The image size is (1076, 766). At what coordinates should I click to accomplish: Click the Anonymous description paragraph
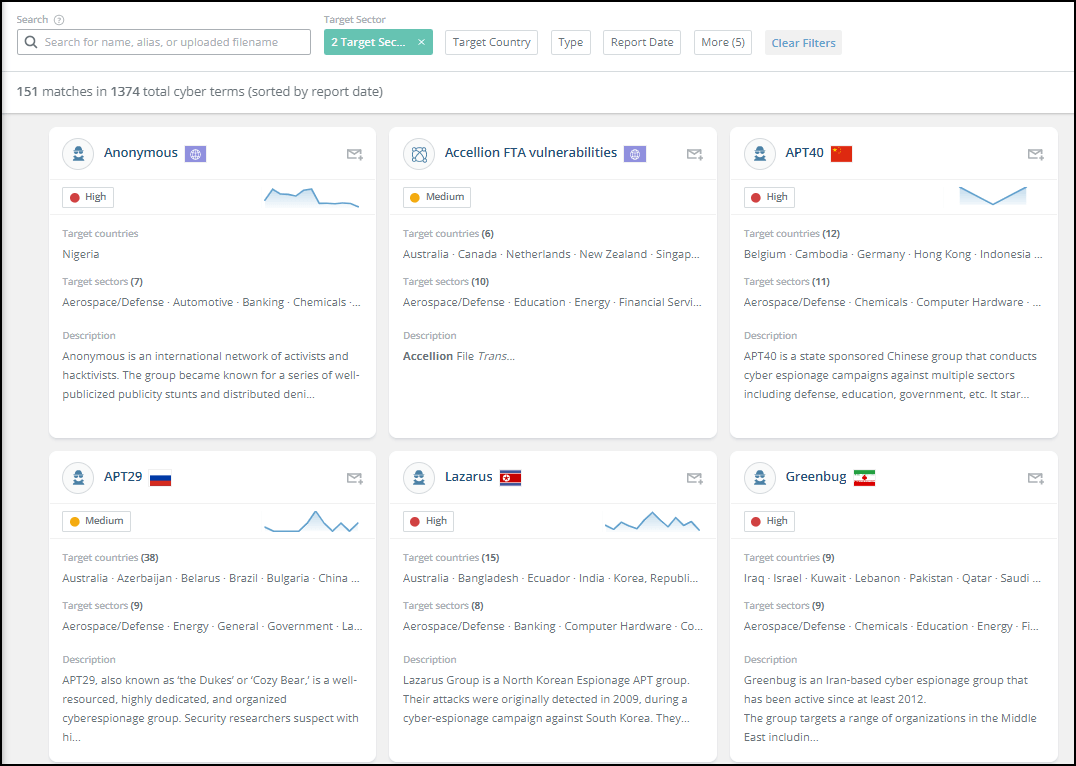pos(211,375)
